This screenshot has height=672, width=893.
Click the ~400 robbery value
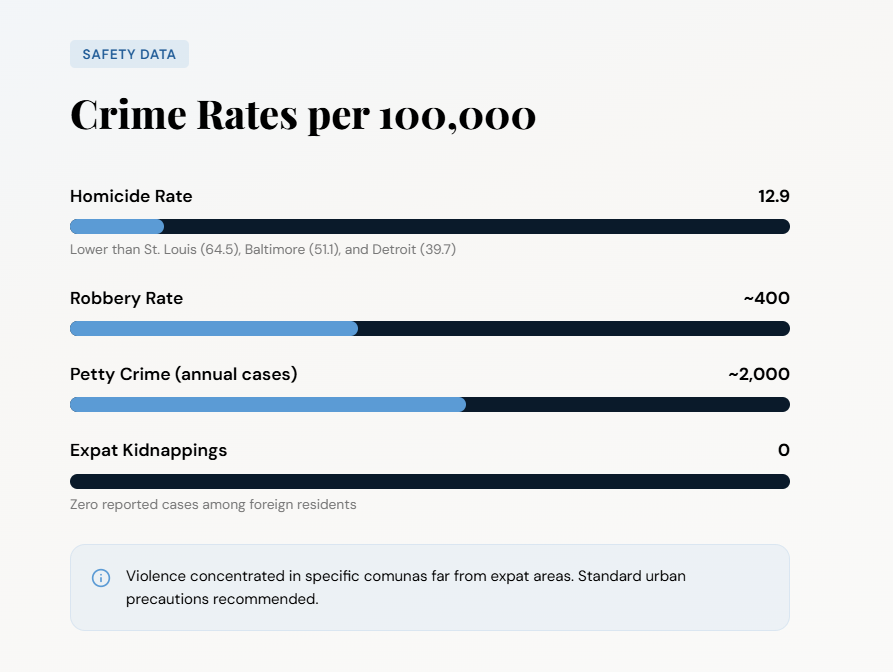(x=766, y=298)
